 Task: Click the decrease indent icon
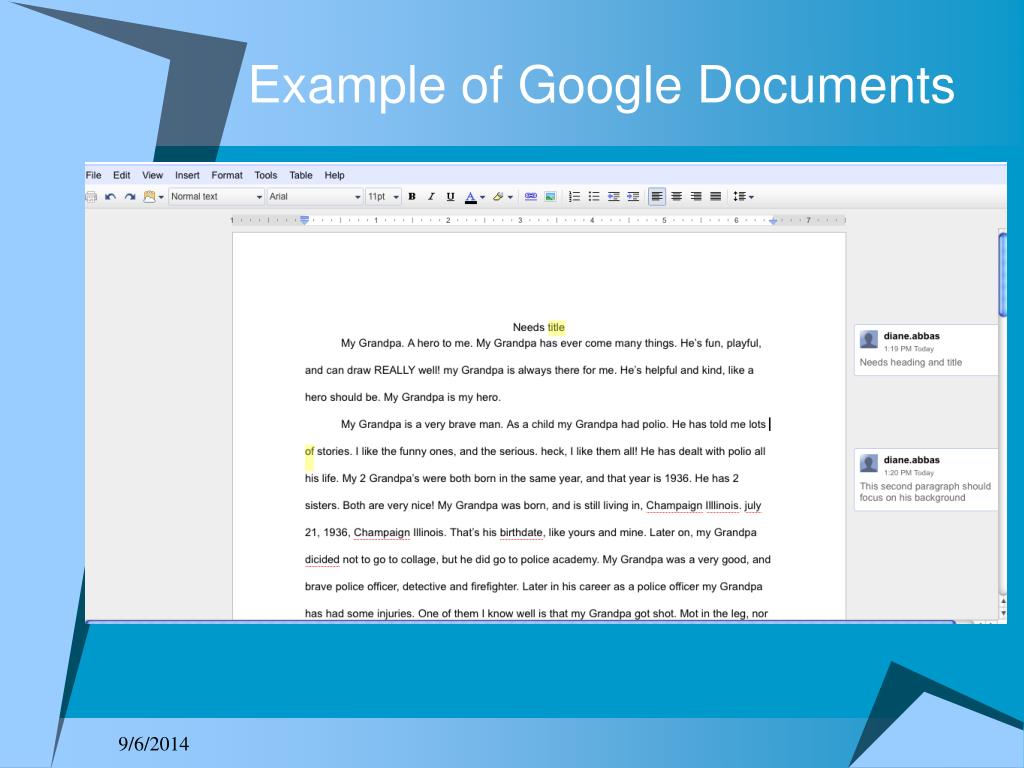click(614, 197)
